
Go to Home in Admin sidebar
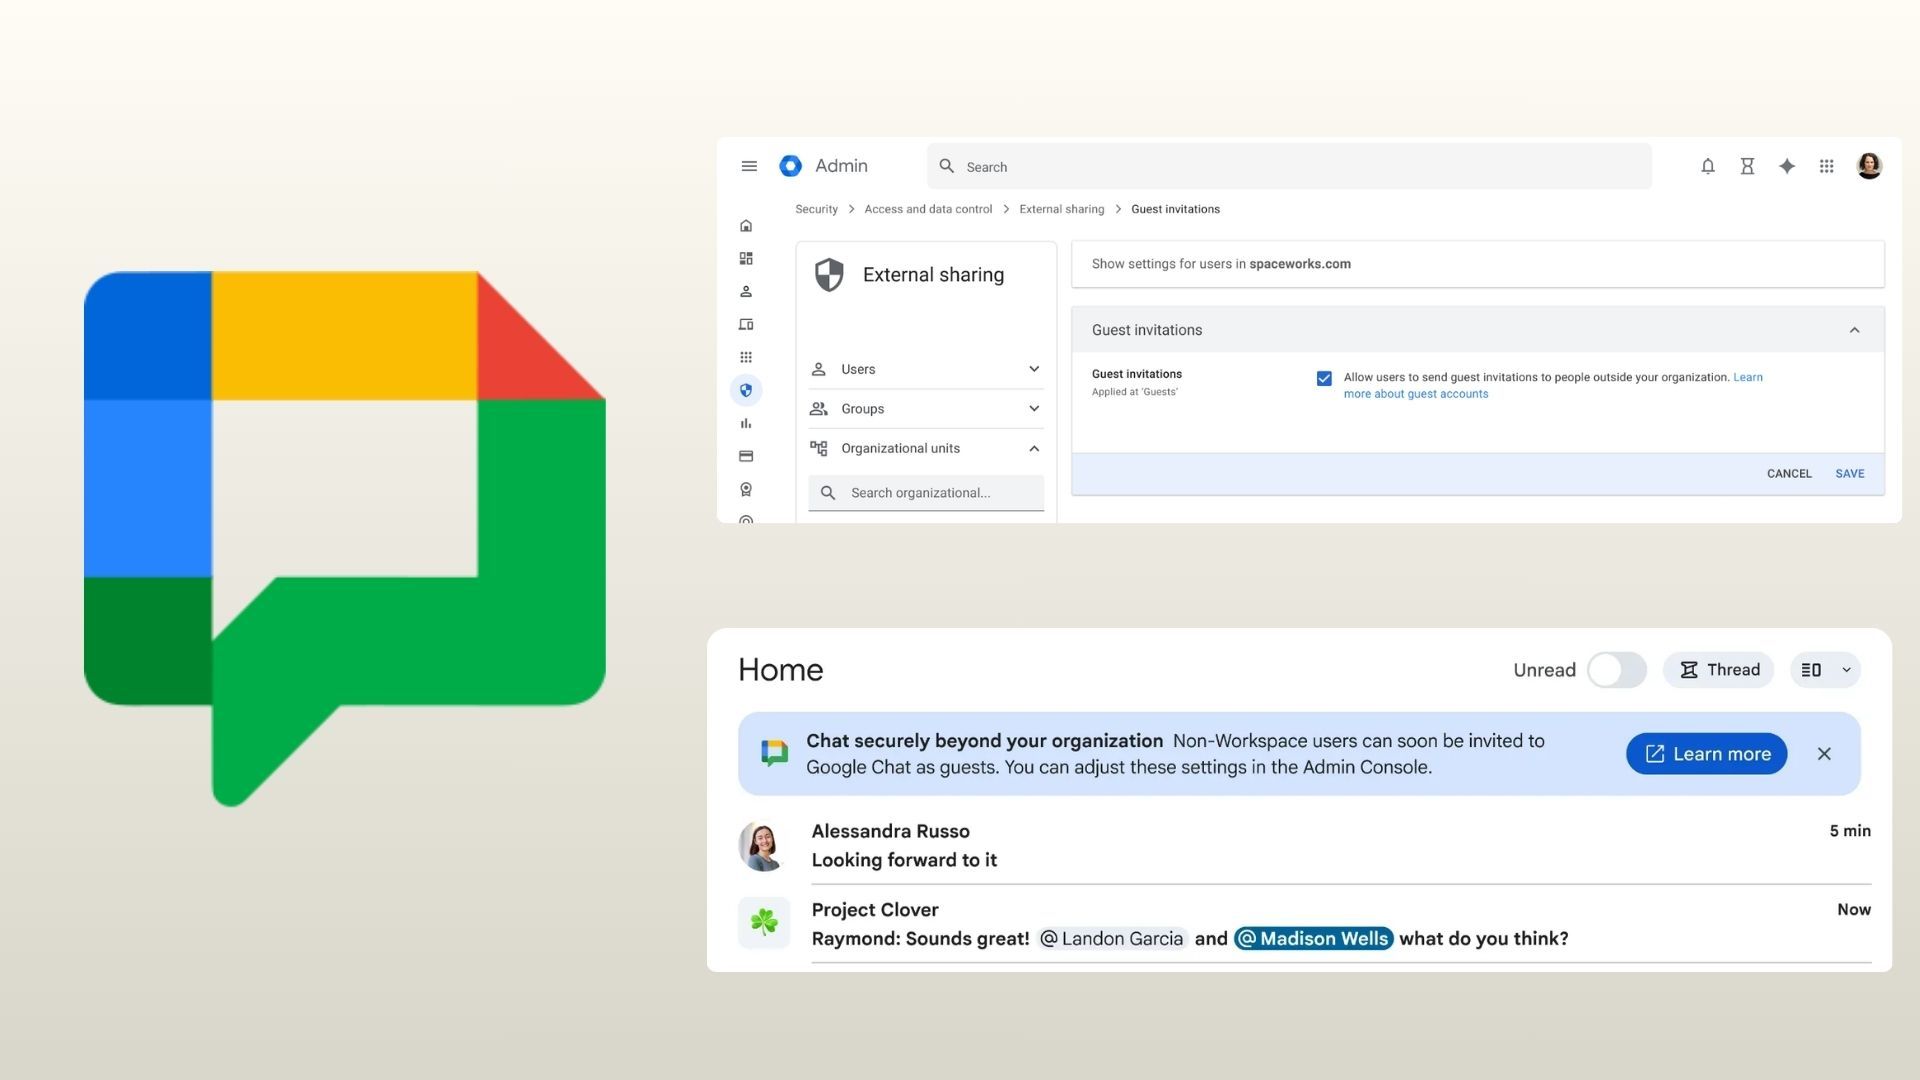point(746,226)
